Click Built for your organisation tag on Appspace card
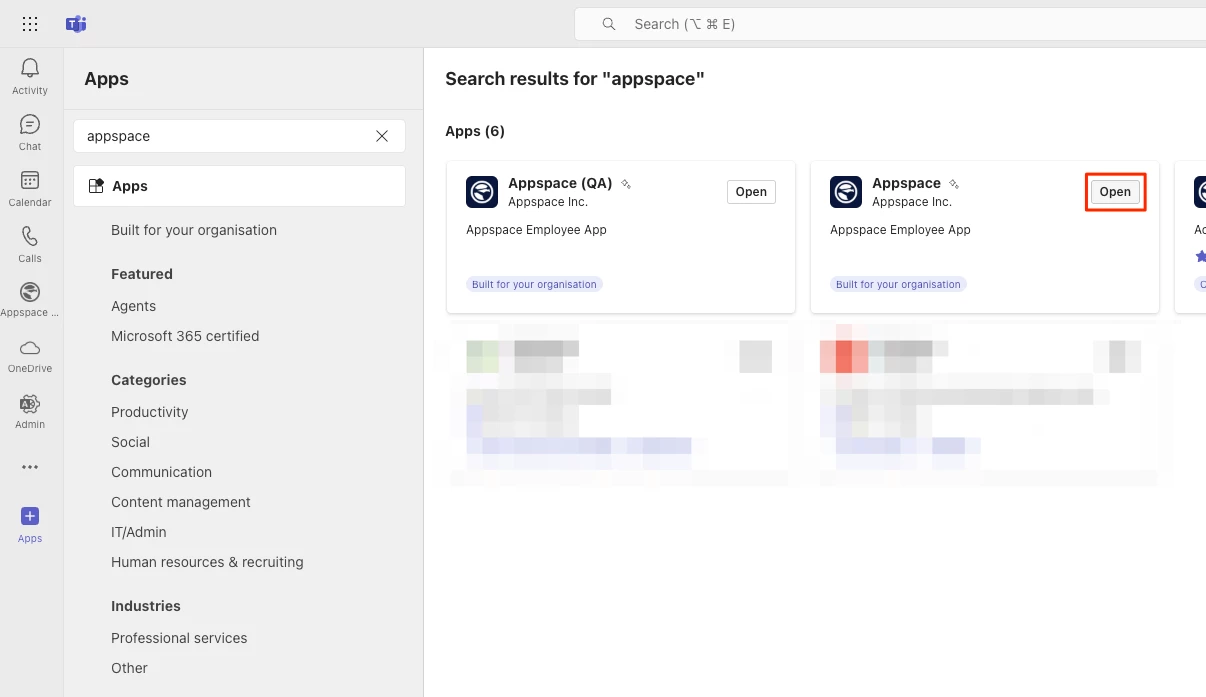This screenshot has width=1206, height=697. (898, 284)
